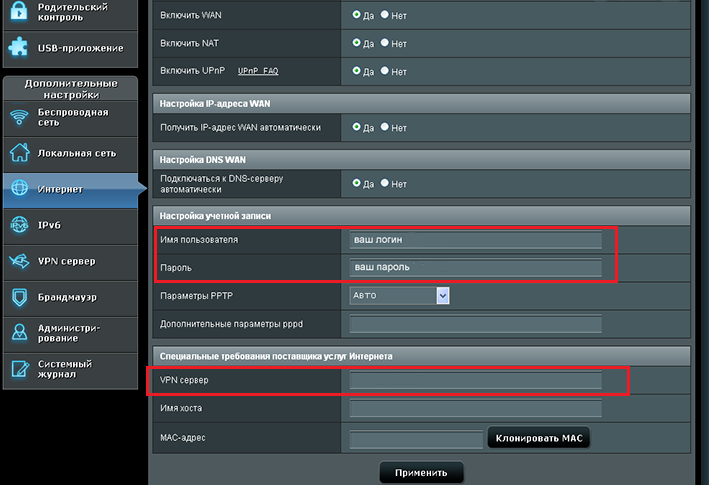The height and width of the screenshot is (485, 727).
Task: Choose Да for automatic DNS server connection
Action: [x=357, y=183]
